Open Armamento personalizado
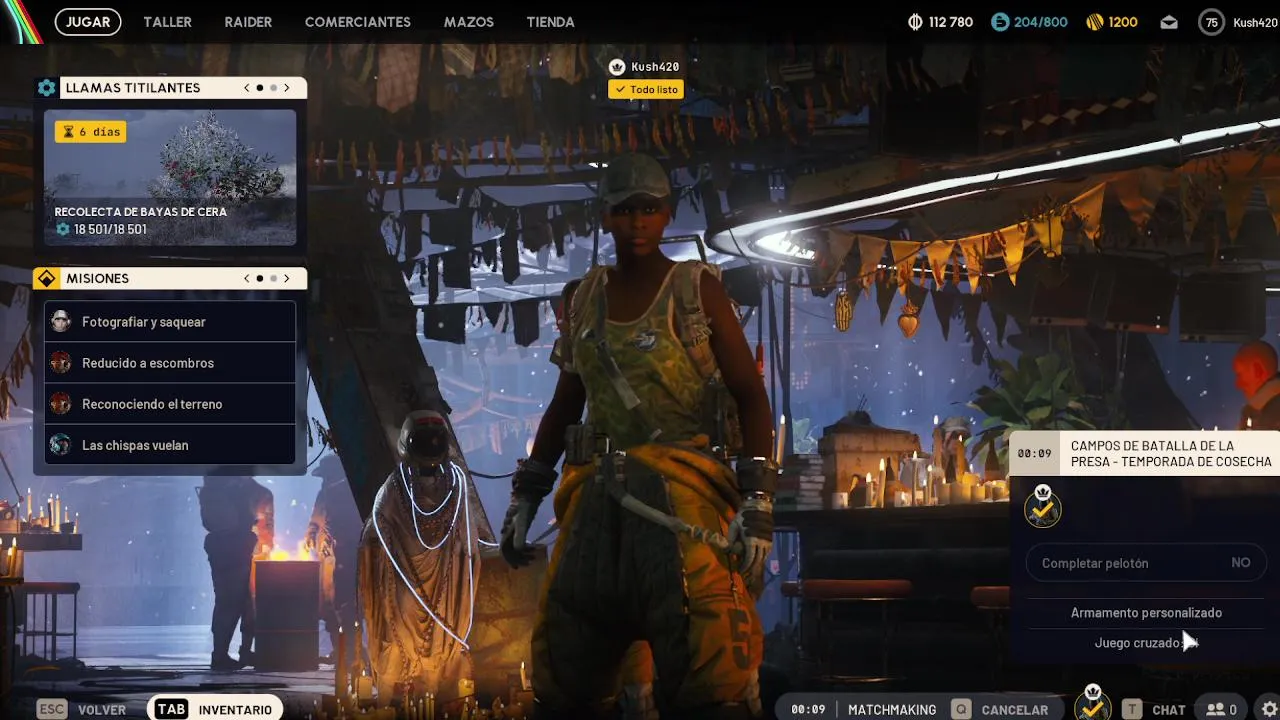The width and height of the screenshot is (1280, 720). [1146, 613]
